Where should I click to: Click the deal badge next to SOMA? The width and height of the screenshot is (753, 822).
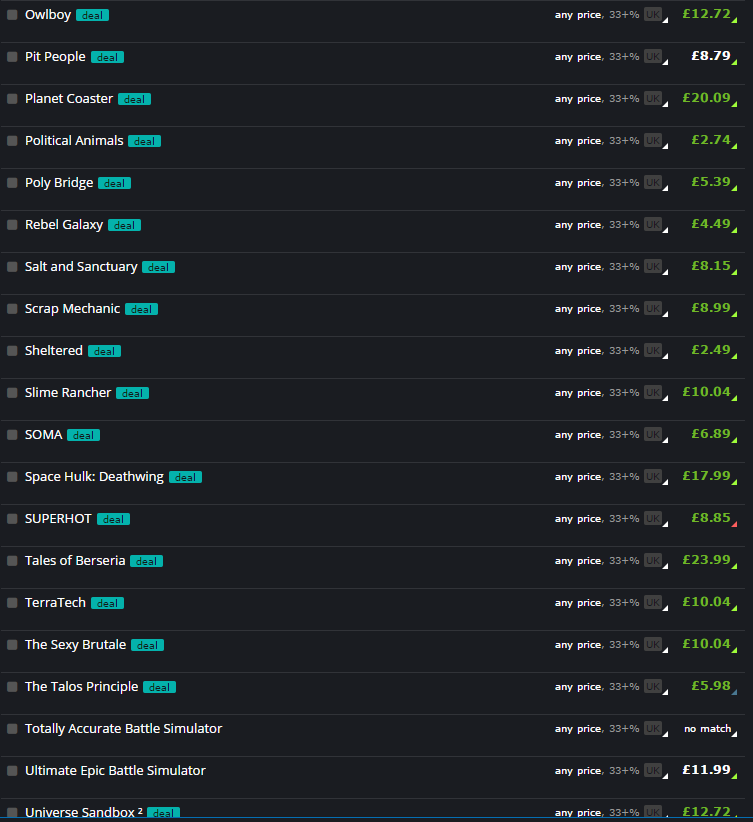(x=83, y=436)
